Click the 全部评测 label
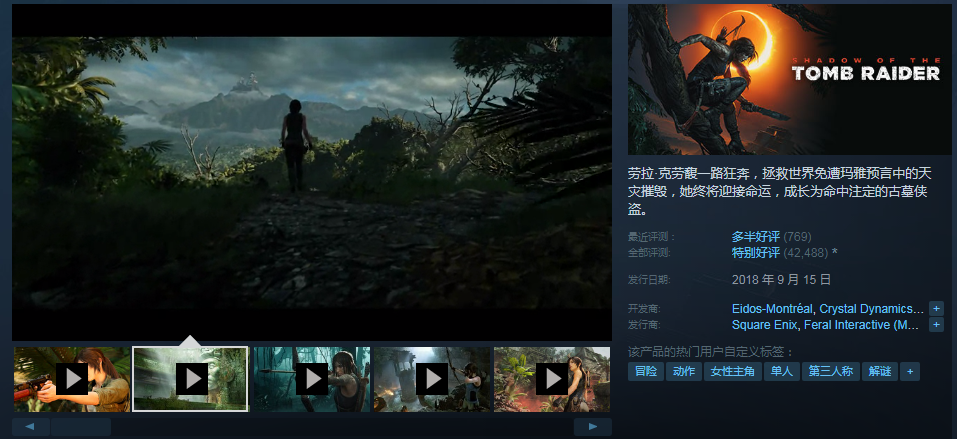Image resolution: width=957 pixels, height=439 pixels. (650, 253)
